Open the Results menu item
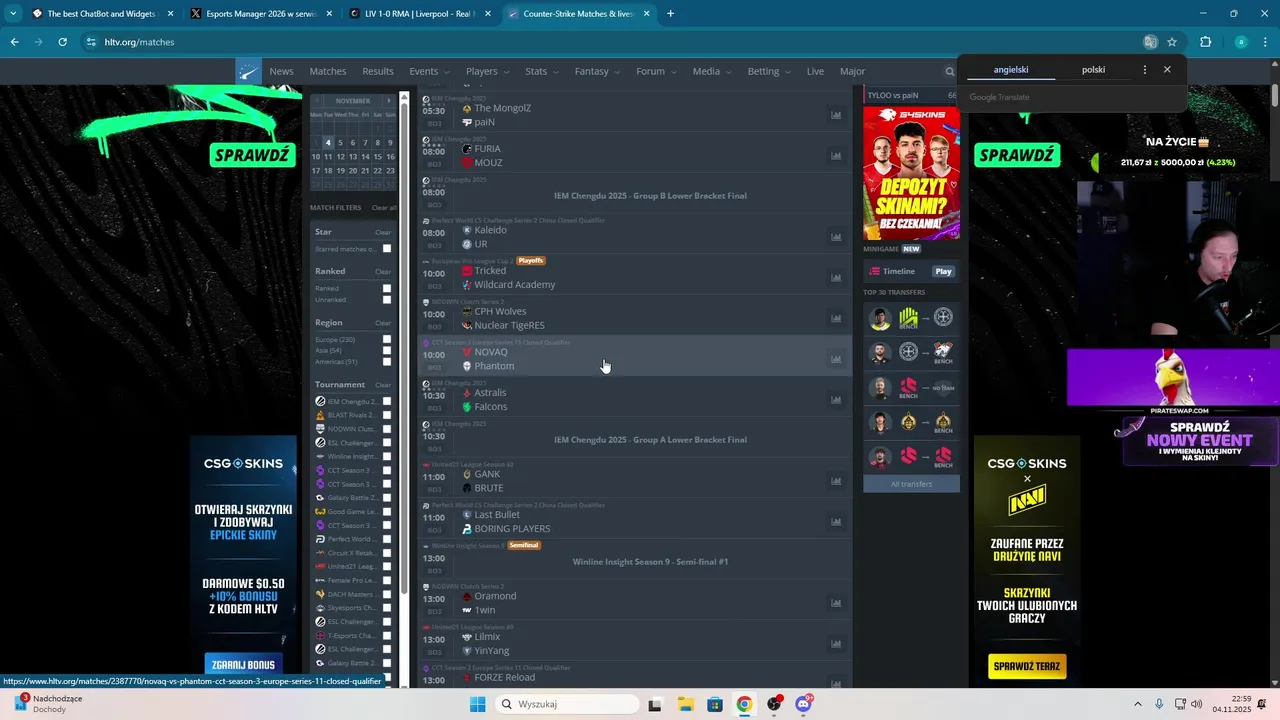Image resolution: width=1280 pixels, height=720 pixels. click(378, 71)
